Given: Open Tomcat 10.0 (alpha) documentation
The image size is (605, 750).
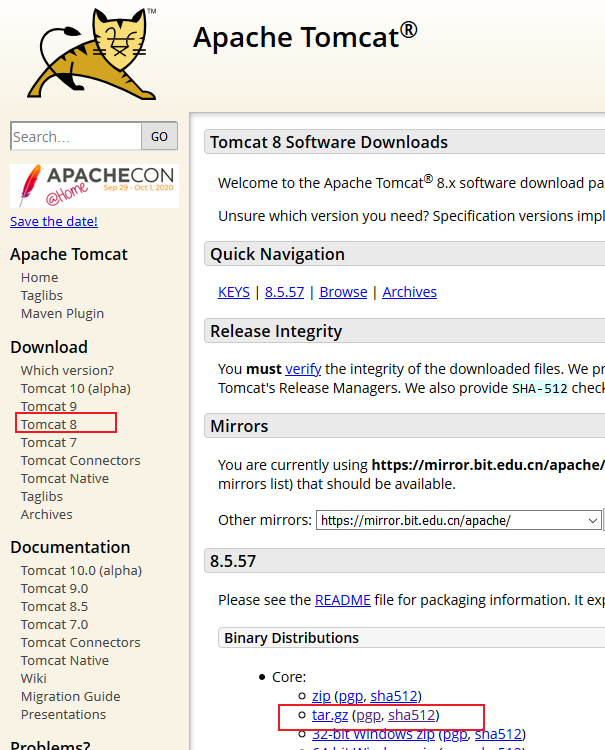Looking at the screenshot, I should point(81,571).
